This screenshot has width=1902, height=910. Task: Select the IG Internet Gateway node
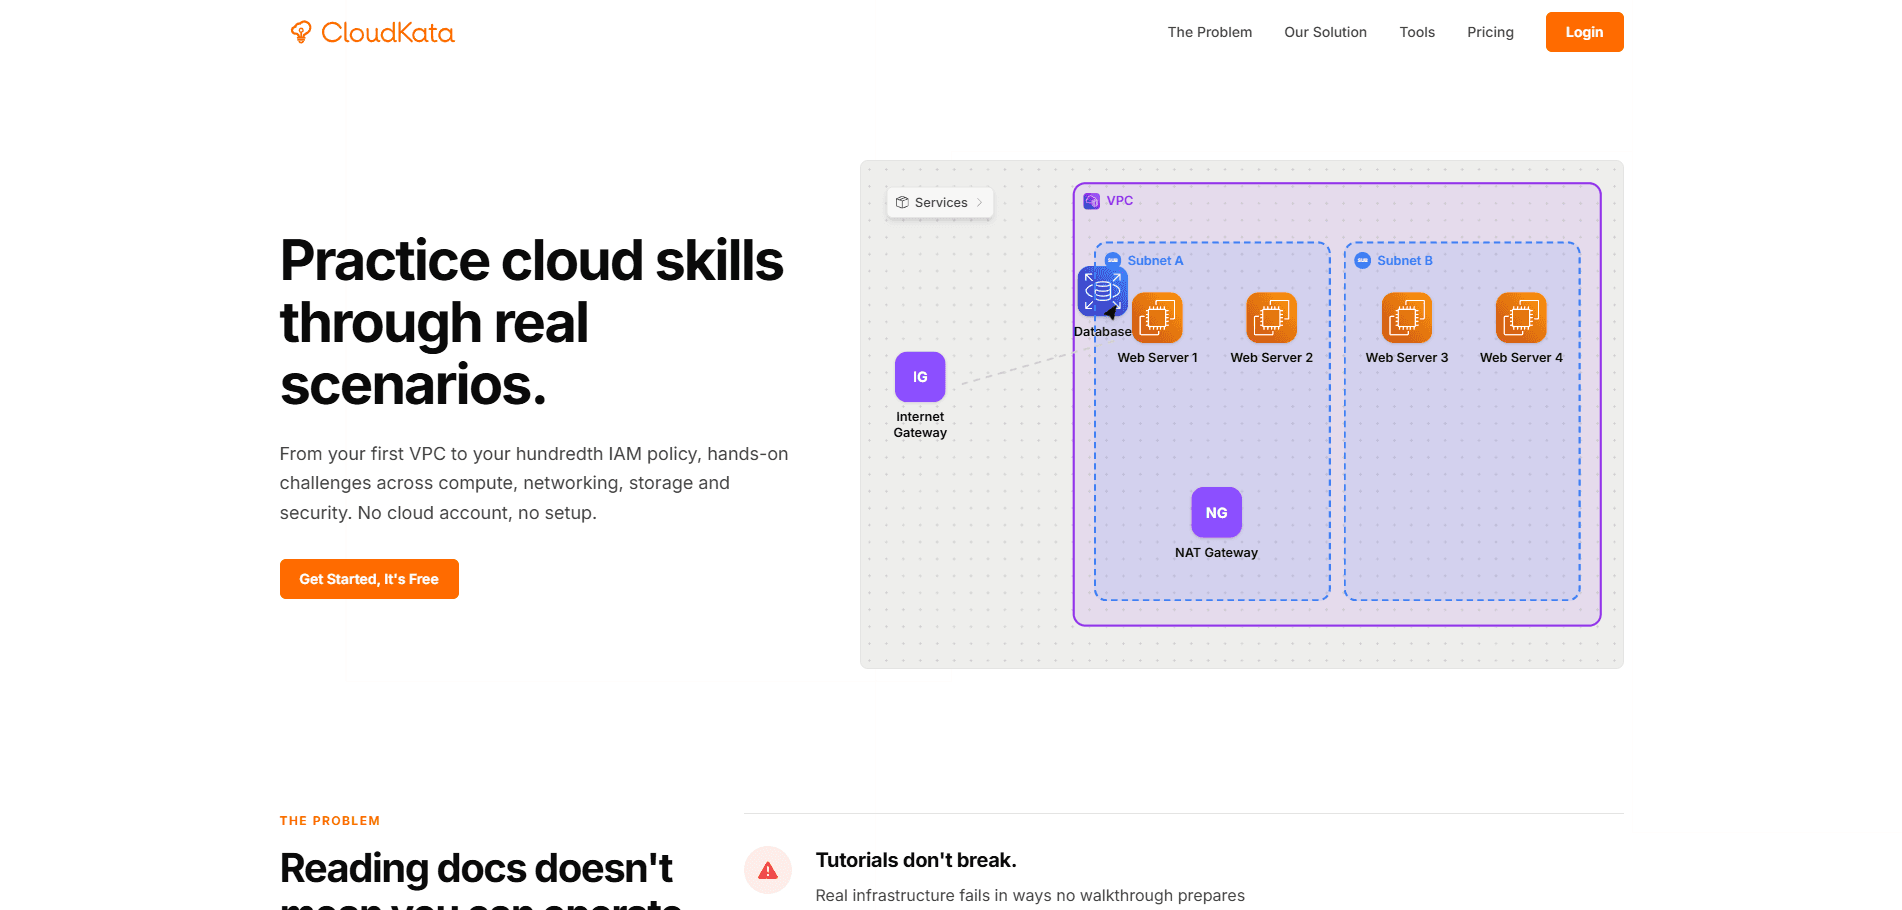pos(920,377)
